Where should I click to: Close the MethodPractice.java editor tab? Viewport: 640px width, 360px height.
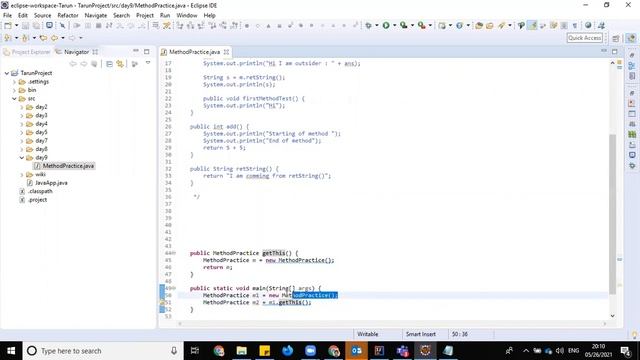[x=226, y=52]
